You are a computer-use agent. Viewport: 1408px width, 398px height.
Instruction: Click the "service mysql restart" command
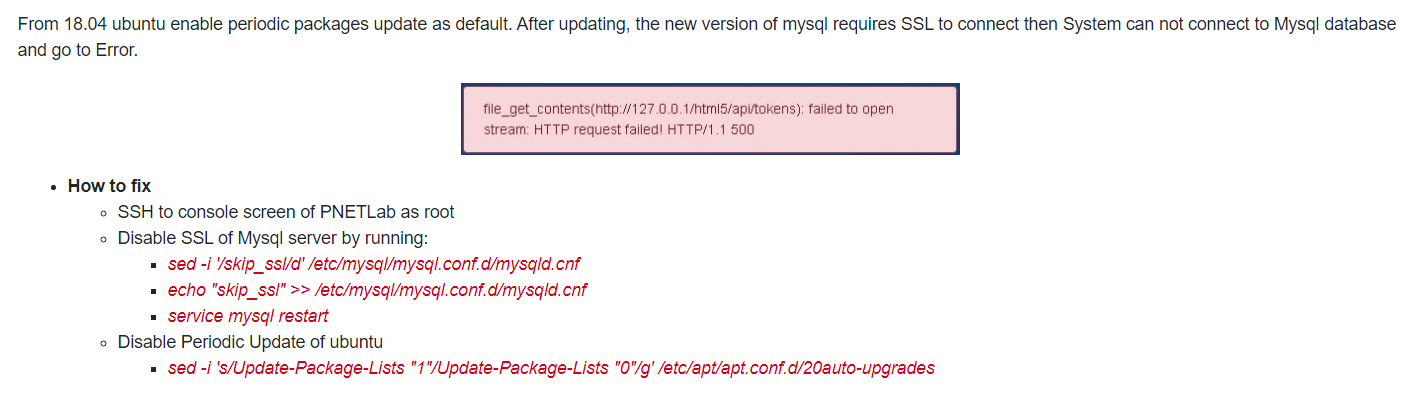click(248, 316)
